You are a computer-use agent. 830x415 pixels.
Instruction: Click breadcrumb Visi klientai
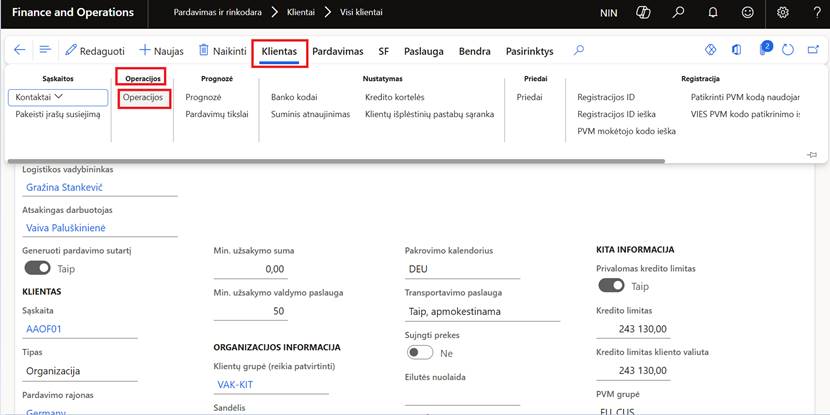[x=361, y=12]
